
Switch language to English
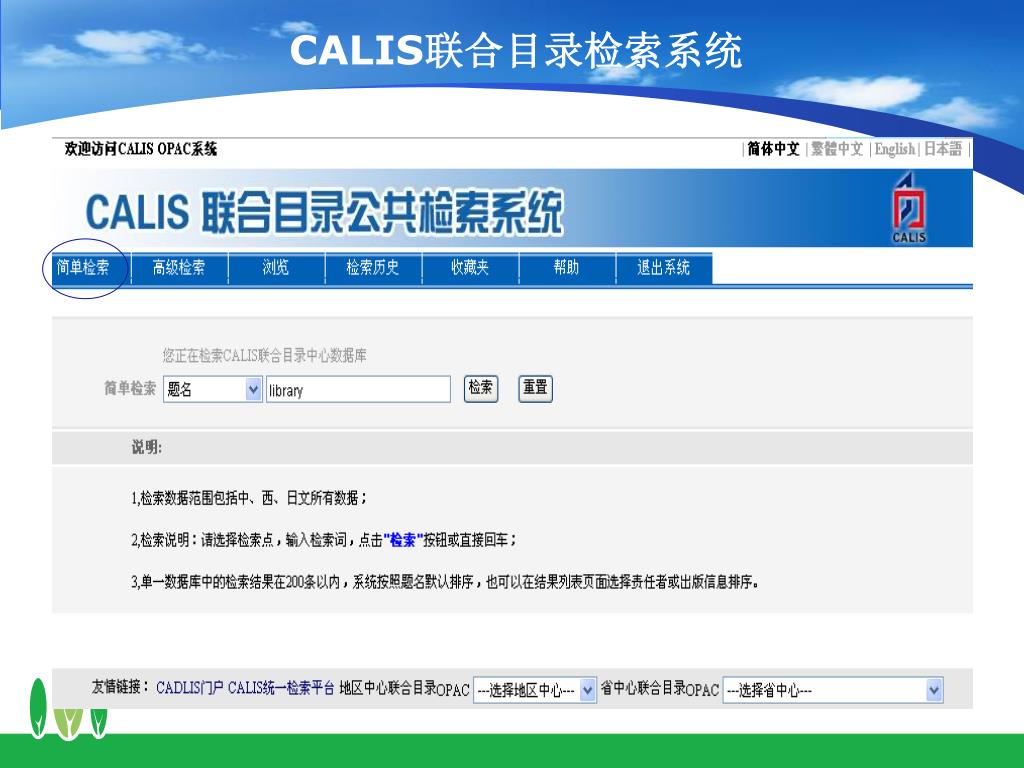[x=895, y=149]
